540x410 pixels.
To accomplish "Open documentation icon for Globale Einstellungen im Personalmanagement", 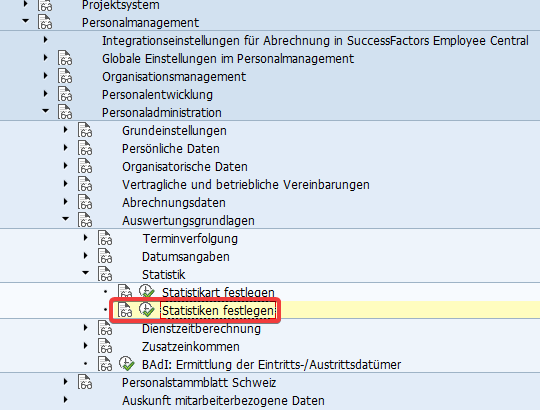I will point(65,58).
